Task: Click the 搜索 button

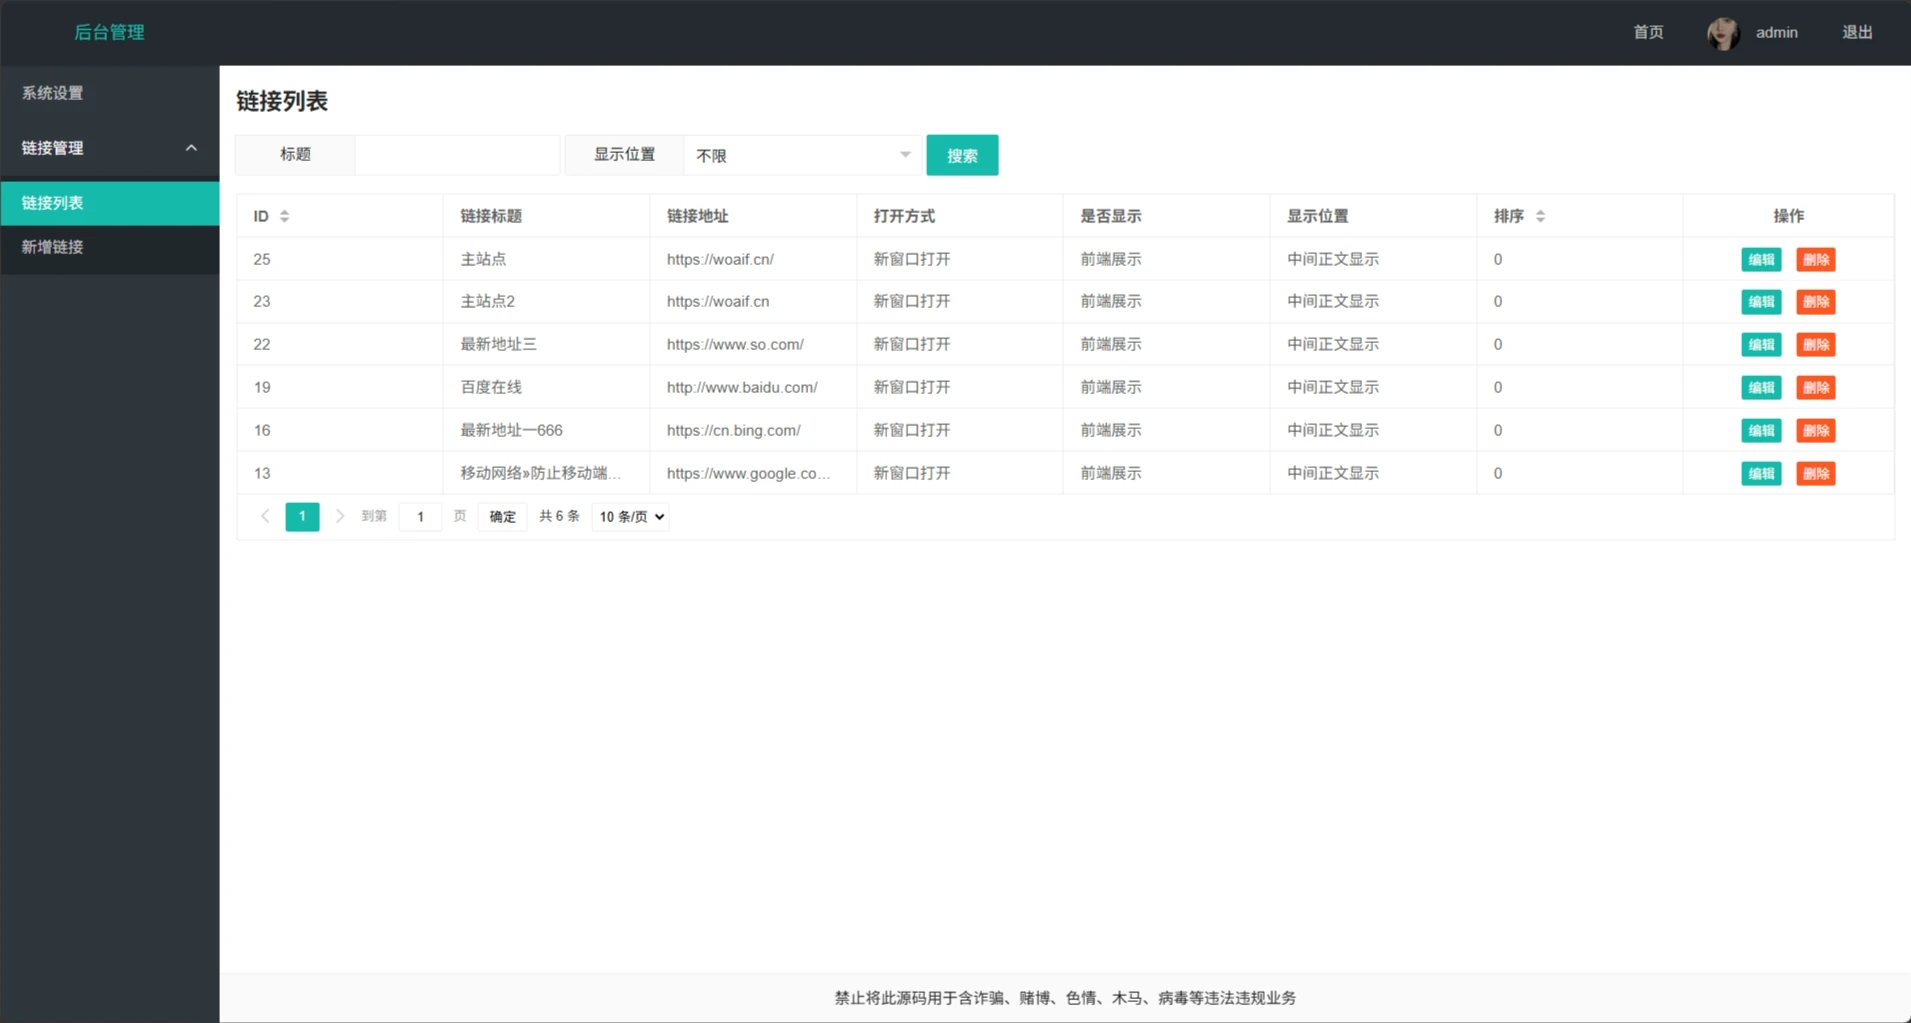Action: 962,155
